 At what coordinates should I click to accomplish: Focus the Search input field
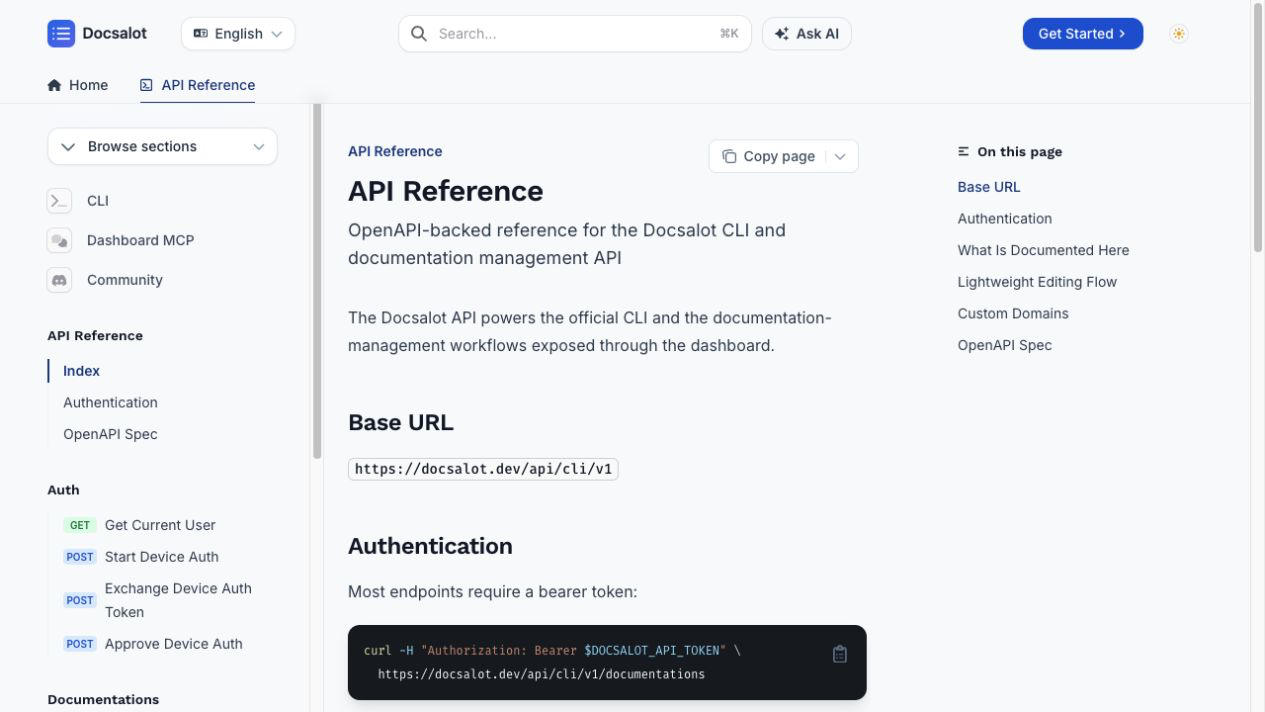(575, 33)
